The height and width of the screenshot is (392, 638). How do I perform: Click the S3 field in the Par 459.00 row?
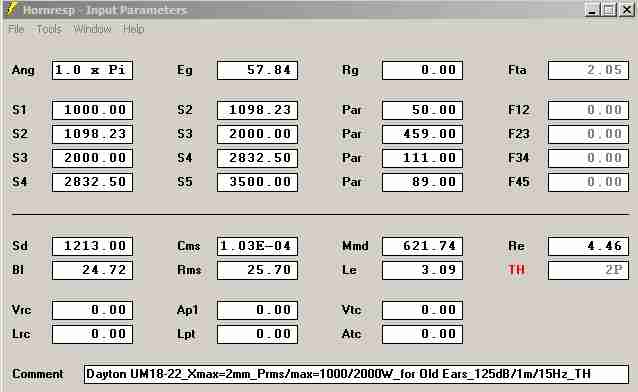point(258,134)
